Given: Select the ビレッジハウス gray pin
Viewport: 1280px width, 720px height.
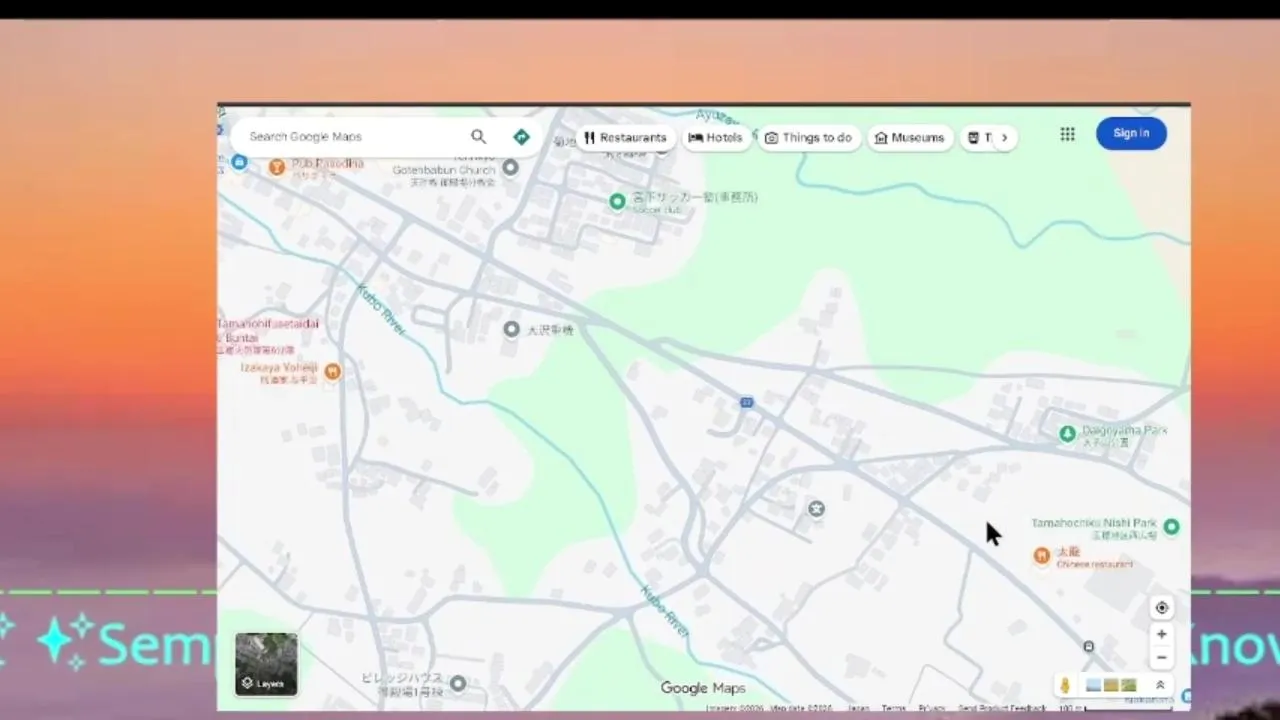Looking at the screenshot, I should click(457, 683).
